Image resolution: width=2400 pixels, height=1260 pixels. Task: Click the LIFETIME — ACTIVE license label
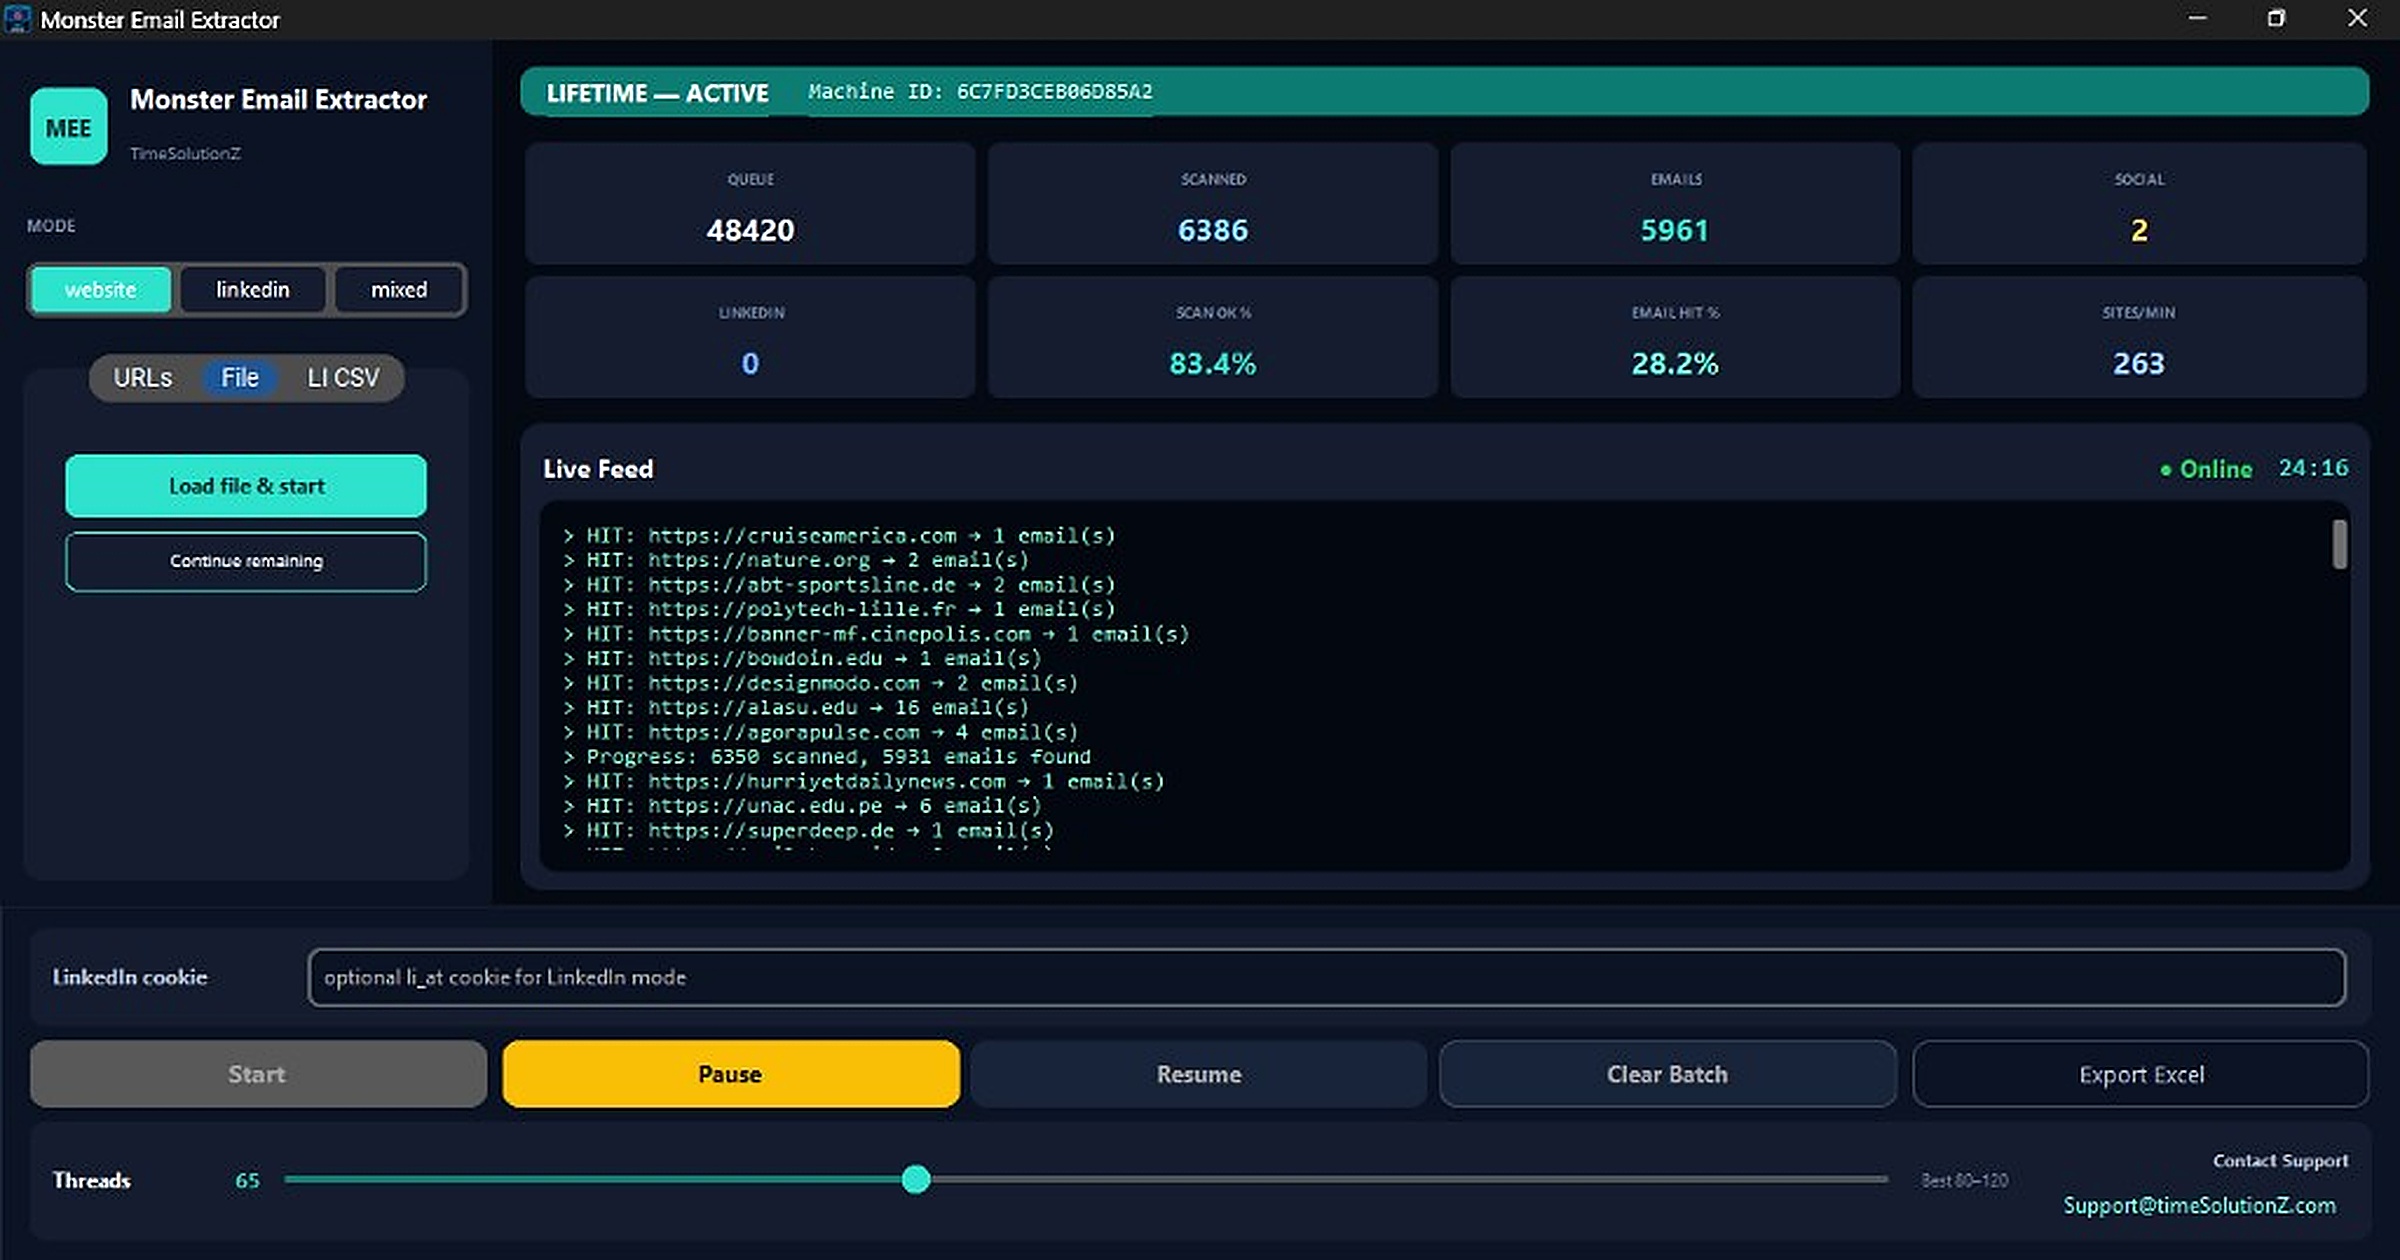click(657, 93)
